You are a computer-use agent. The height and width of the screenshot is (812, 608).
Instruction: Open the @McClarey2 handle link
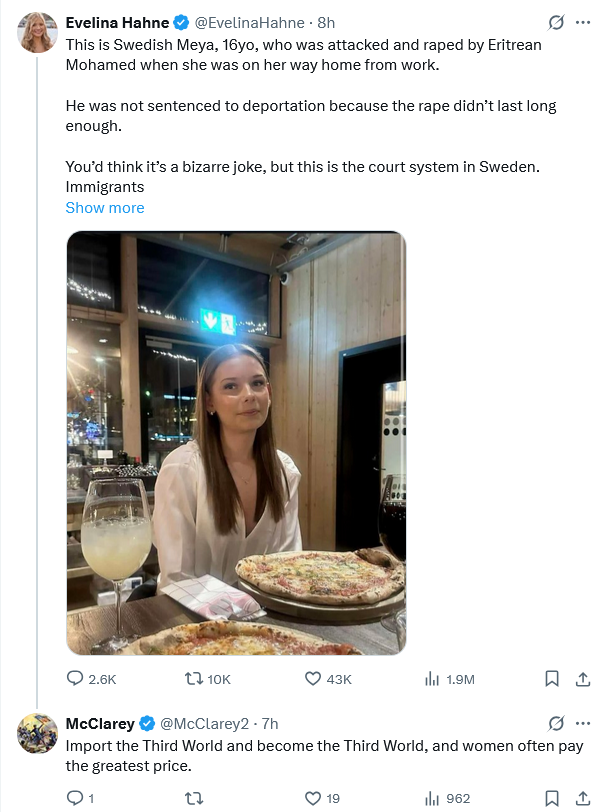(x=204, y=723)
